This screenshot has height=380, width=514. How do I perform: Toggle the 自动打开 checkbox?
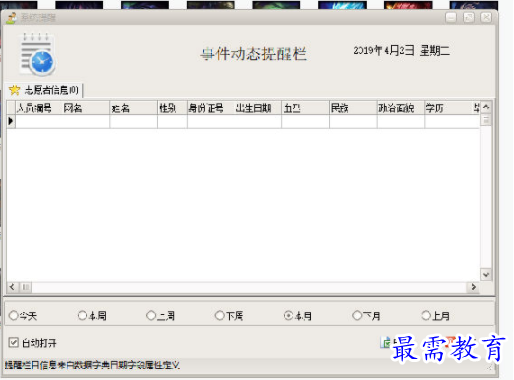[x=14, y=342]
